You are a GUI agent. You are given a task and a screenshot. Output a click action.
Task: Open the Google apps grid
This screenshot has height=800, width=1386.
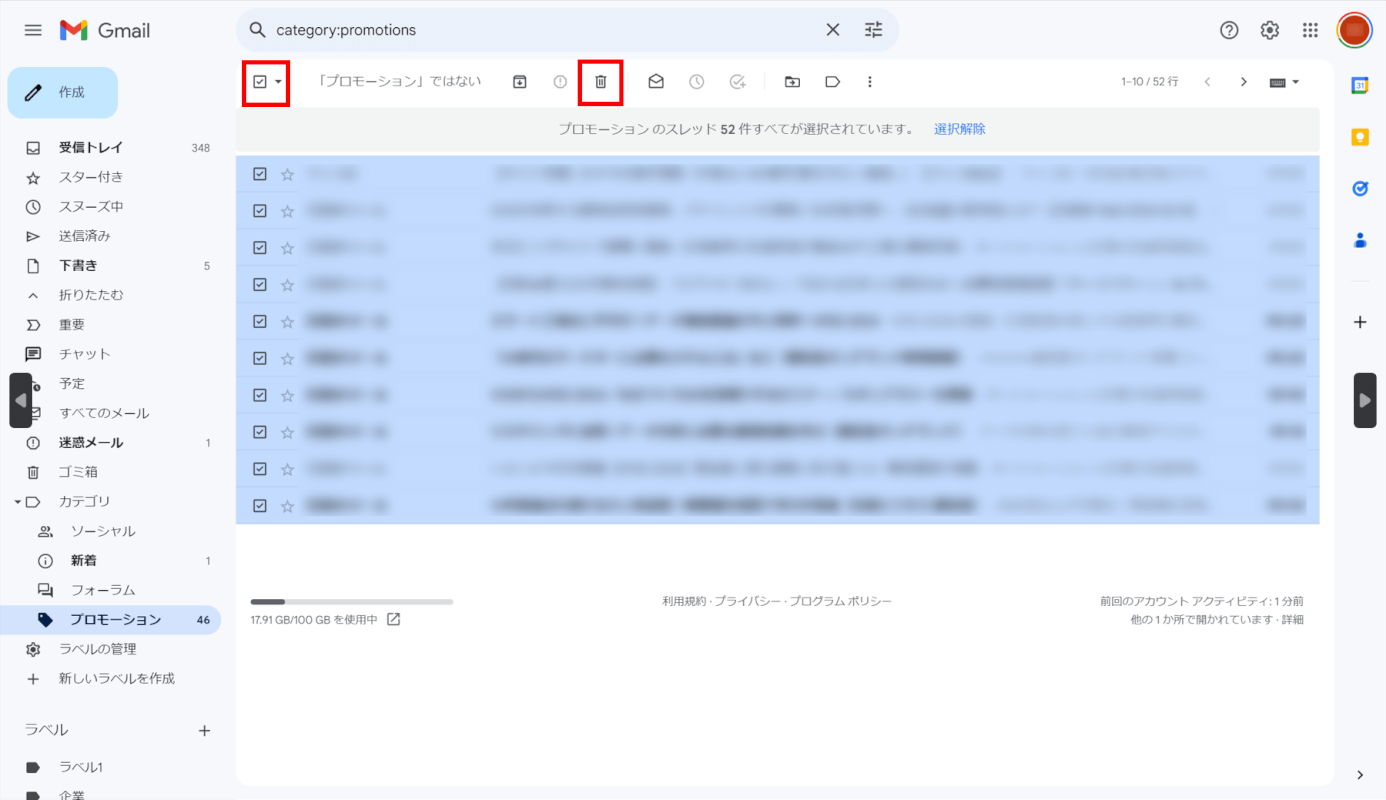pyautogui.click(x=1310, y=30)
